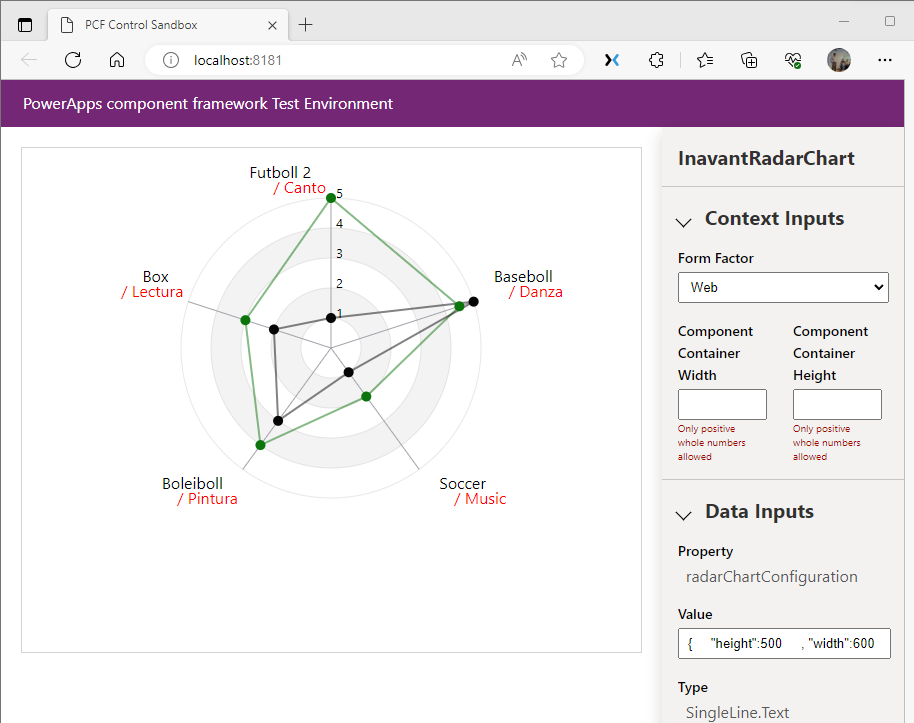Click the user profile avatar
The width and height of the screenshot is (914, 723).
point(839,60)
